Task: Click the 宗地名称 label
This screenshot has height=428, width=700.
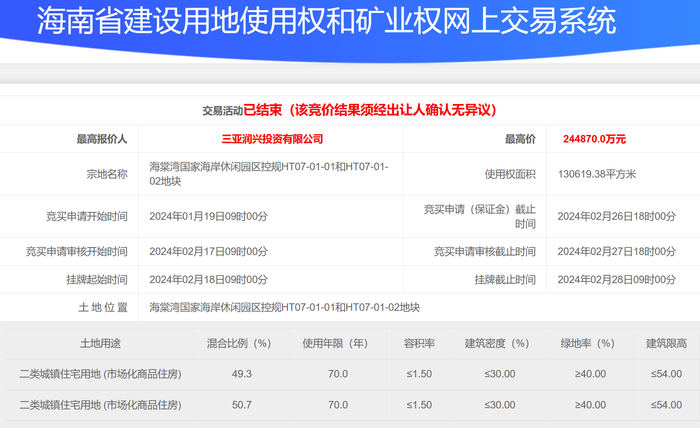Action: (x=107, y=174)
